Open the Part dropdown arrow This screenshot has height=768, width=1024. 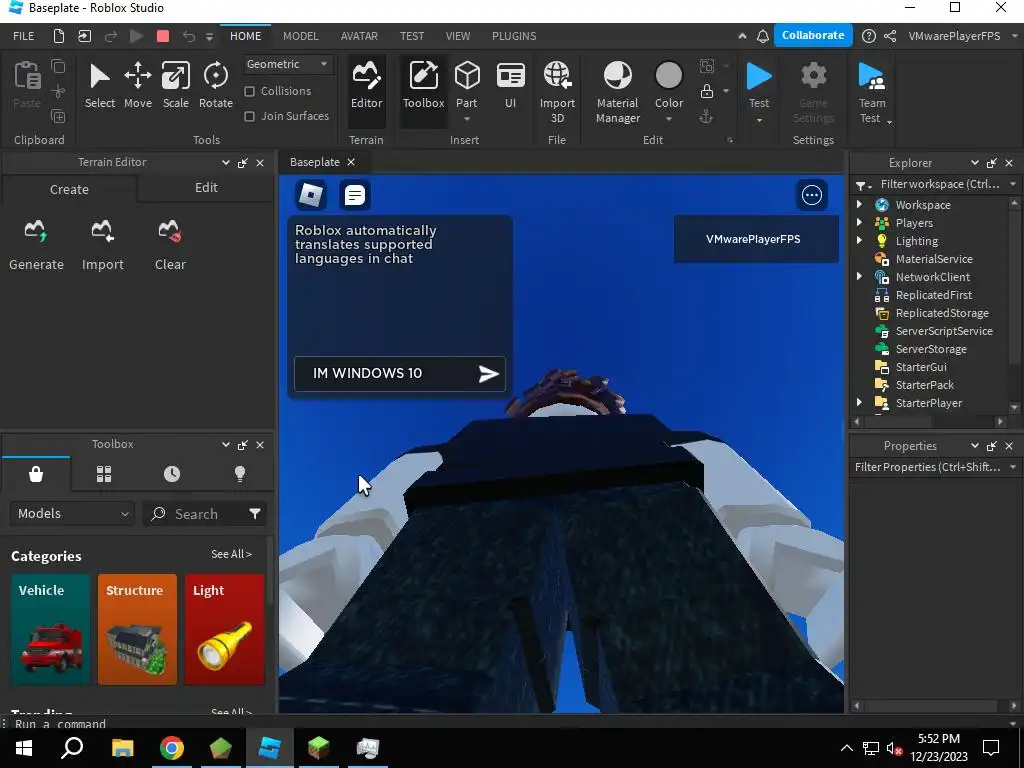(x=467, y=120)
